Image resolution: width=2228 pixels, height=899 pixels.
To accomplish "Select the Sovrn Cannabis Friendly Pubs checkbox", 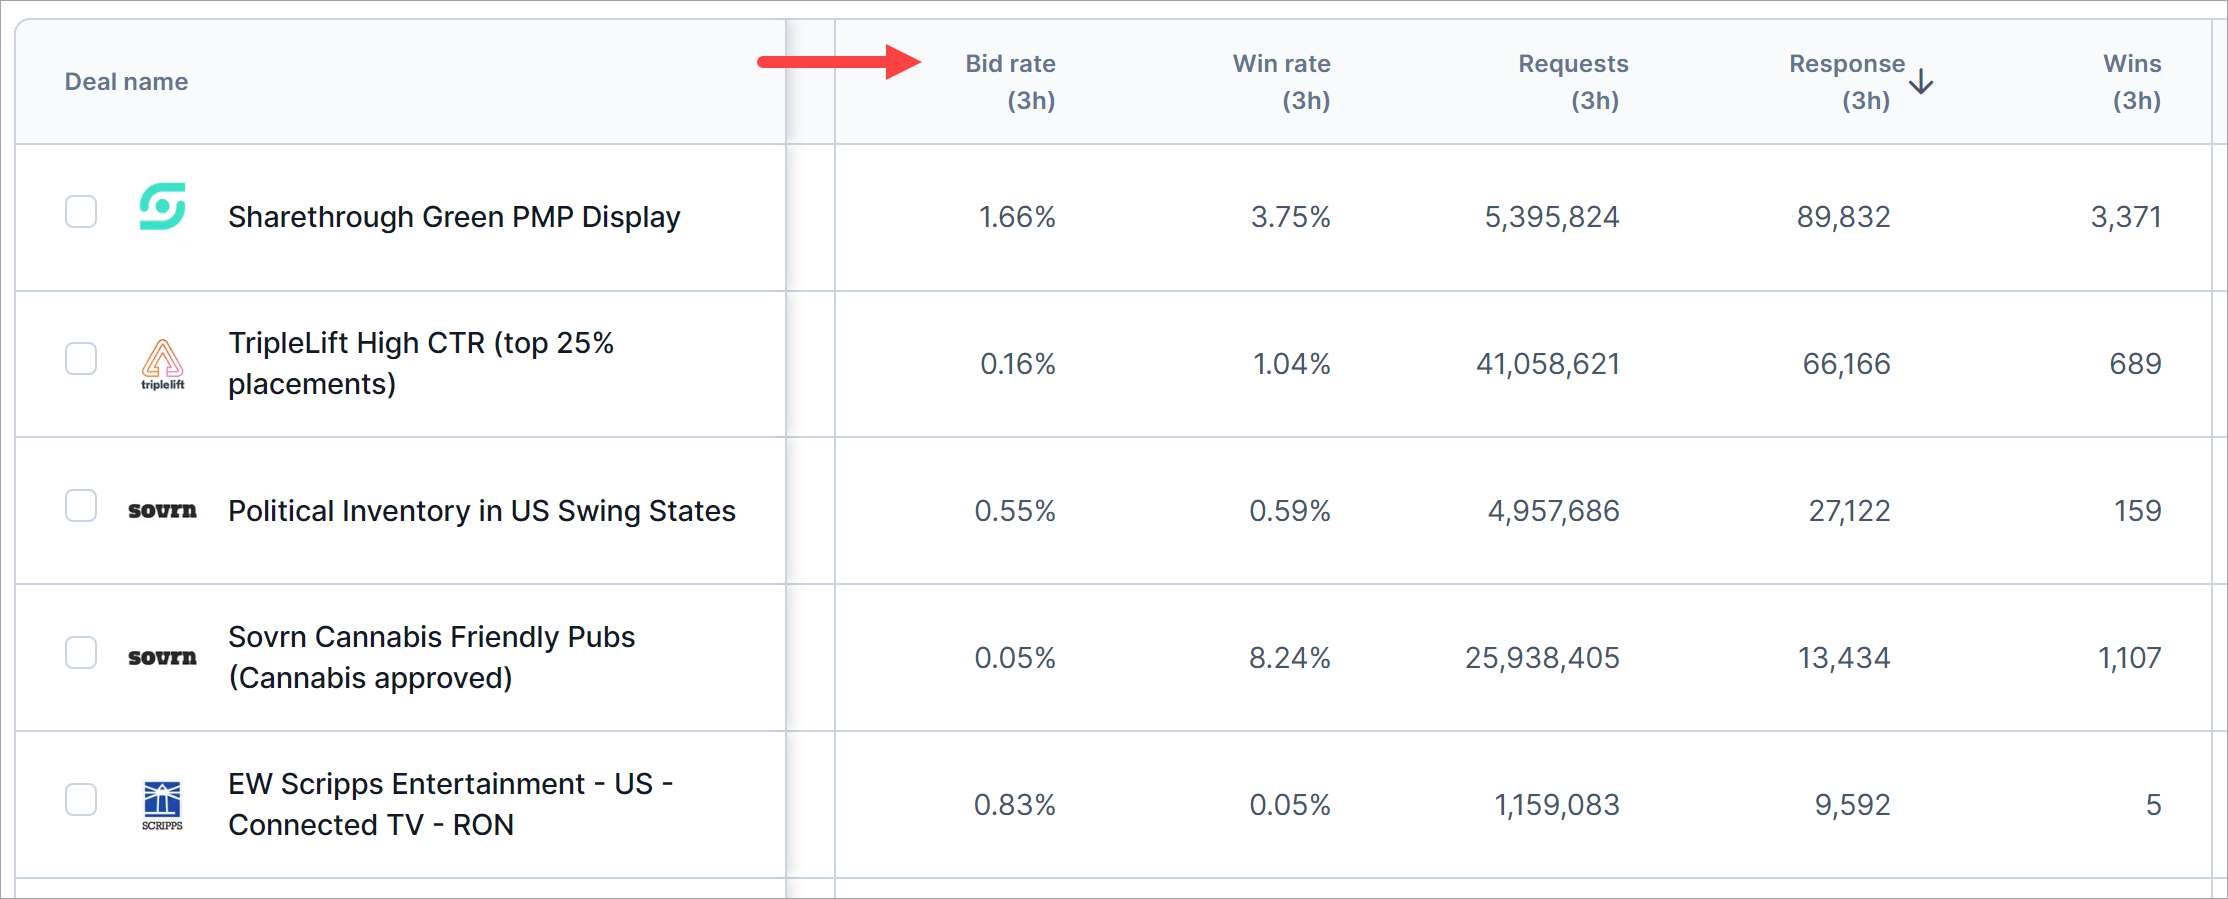I will pyautogui.click(x=81, y=653).
